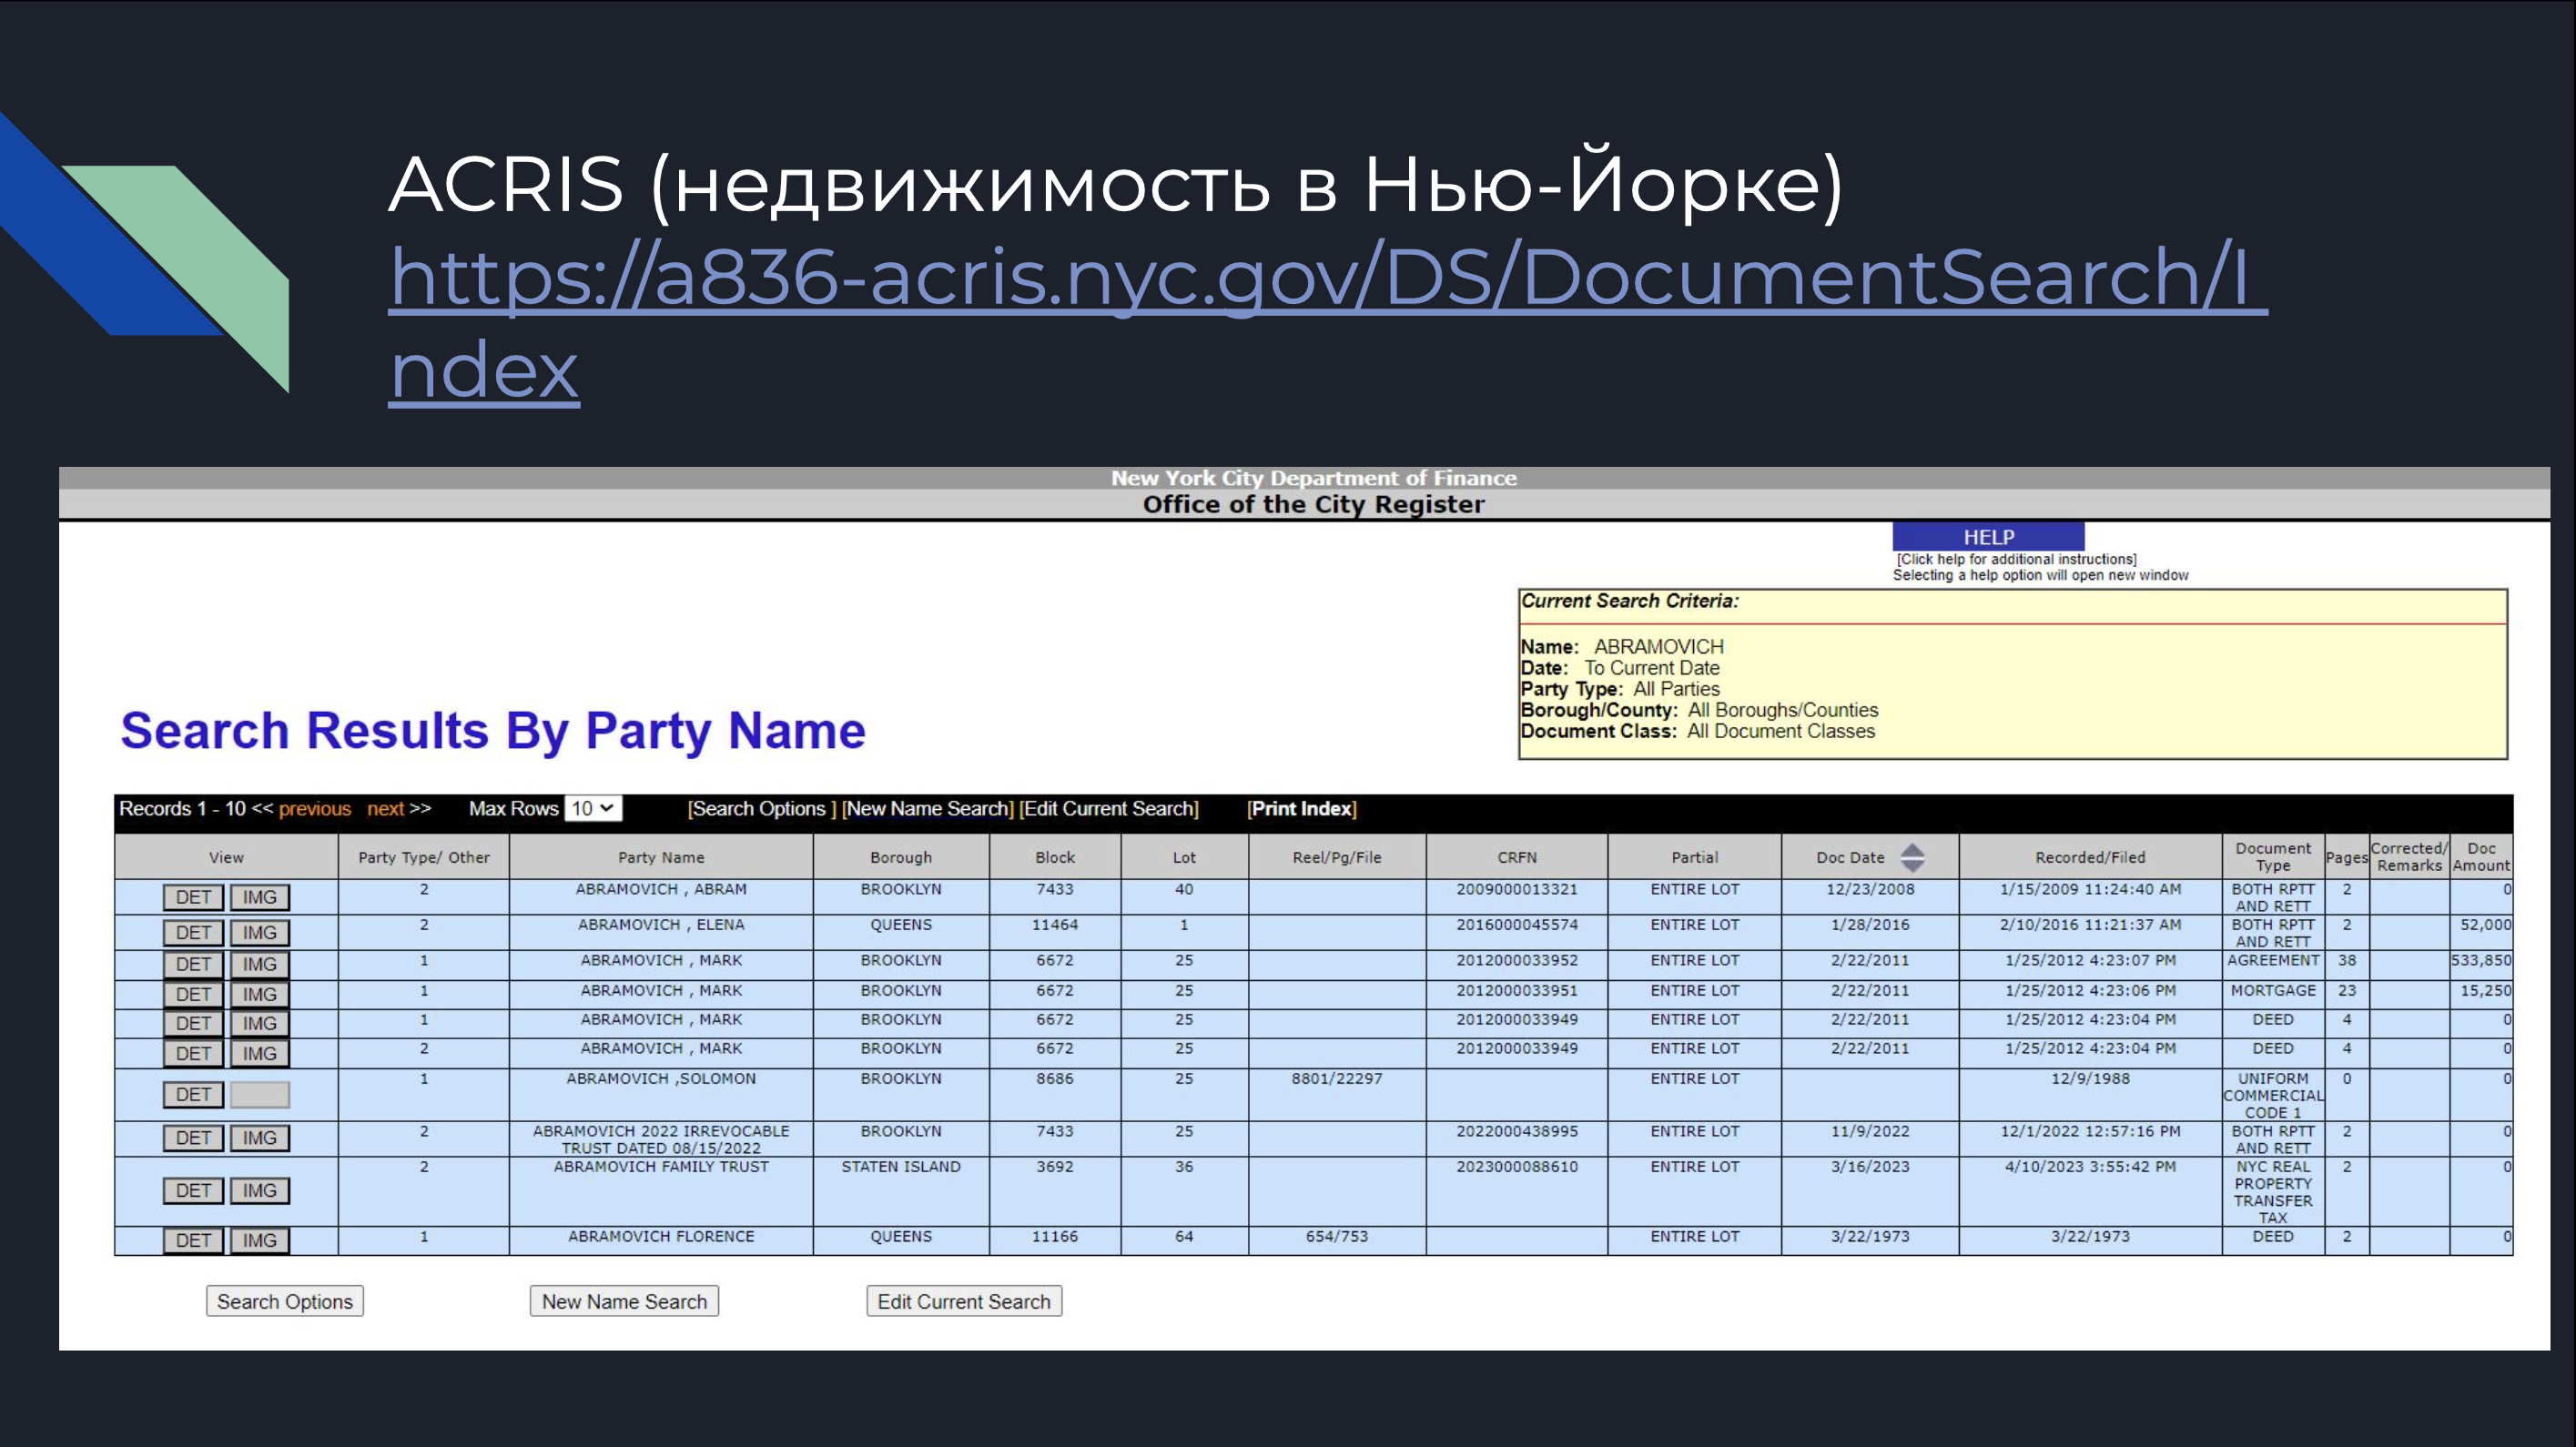Sort ascending with Doc Date up arrow
Screen dimensions: 2576x1447
tap(1912, 849)
